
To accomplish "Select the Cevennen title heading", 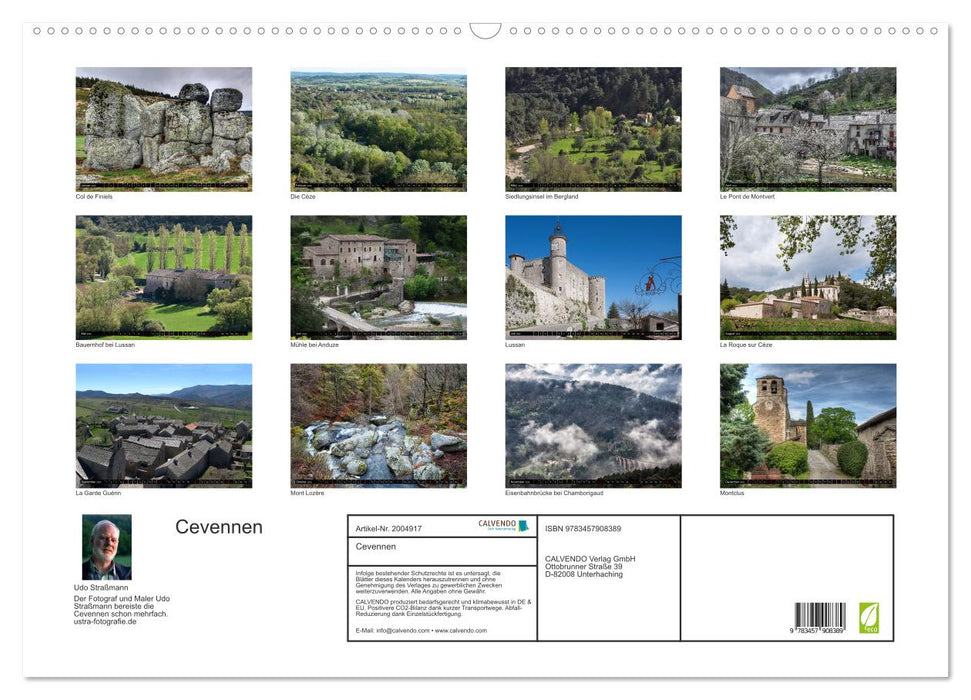I will (x=219, y=526).
